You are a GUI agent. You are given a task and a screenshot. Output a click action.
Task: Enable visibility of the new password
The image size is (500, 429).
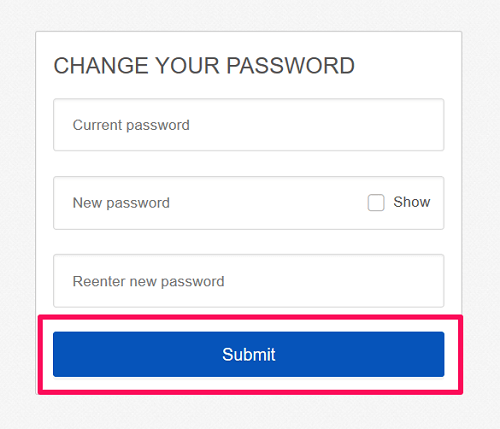(x=376, y=202)
